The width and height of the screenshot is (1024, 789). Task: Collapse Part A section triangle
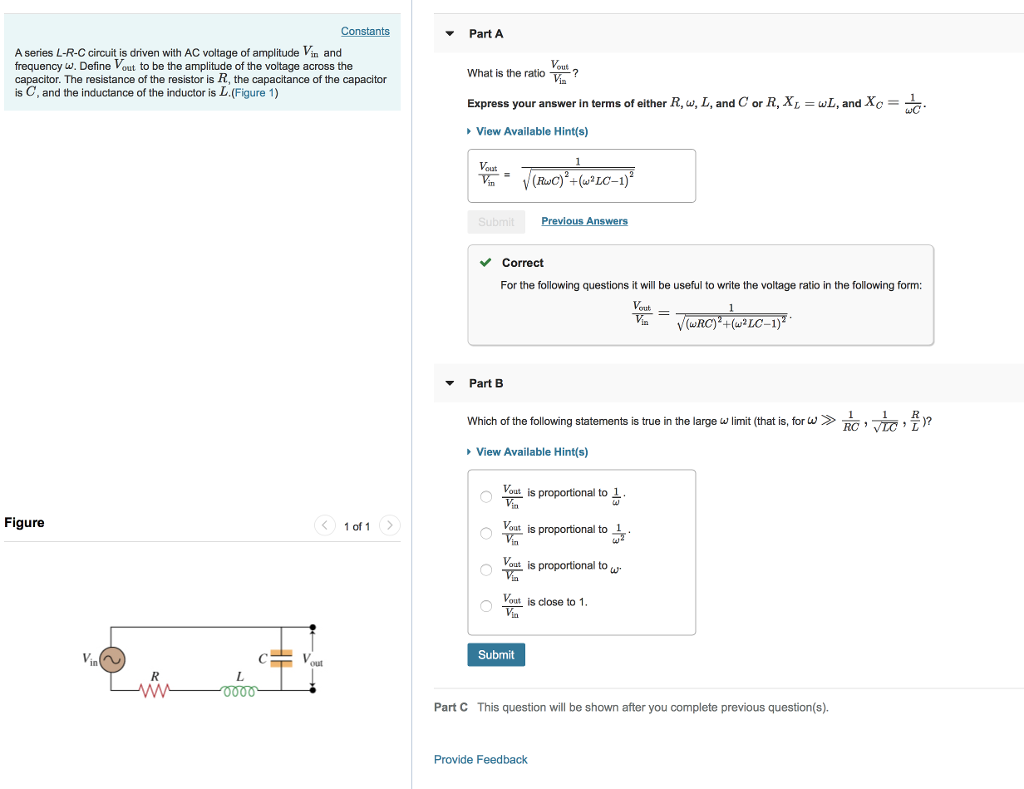tap(450, 34)
